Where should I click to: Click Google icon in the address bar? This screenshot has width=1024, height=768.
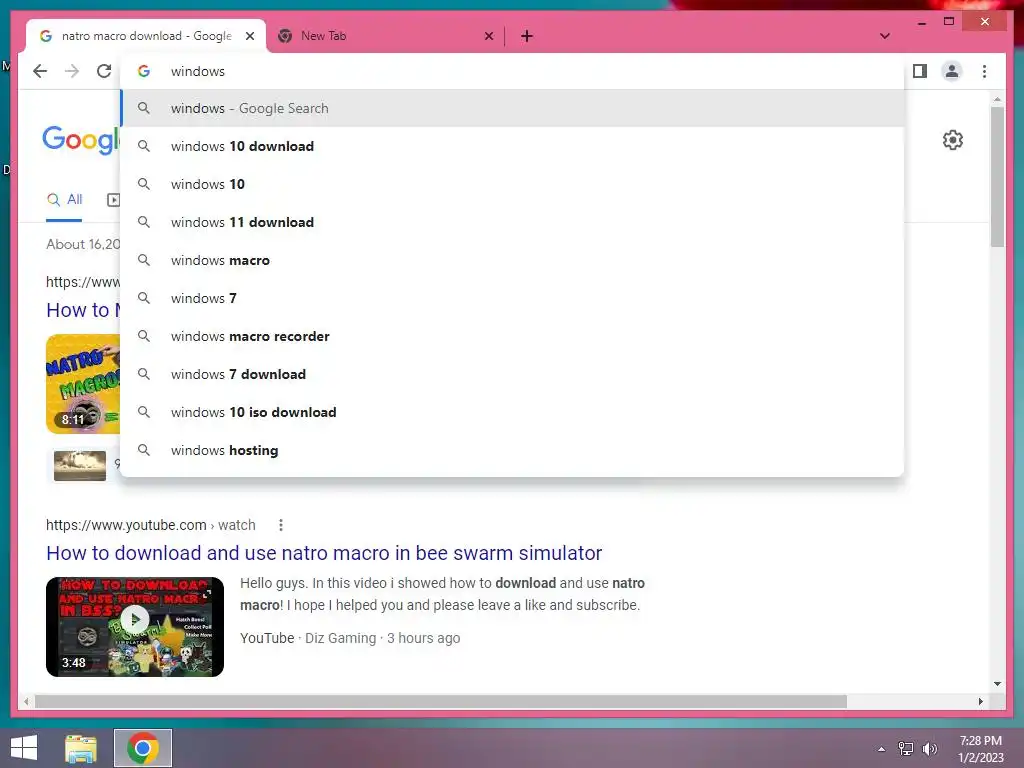click(x=144, y=71)
